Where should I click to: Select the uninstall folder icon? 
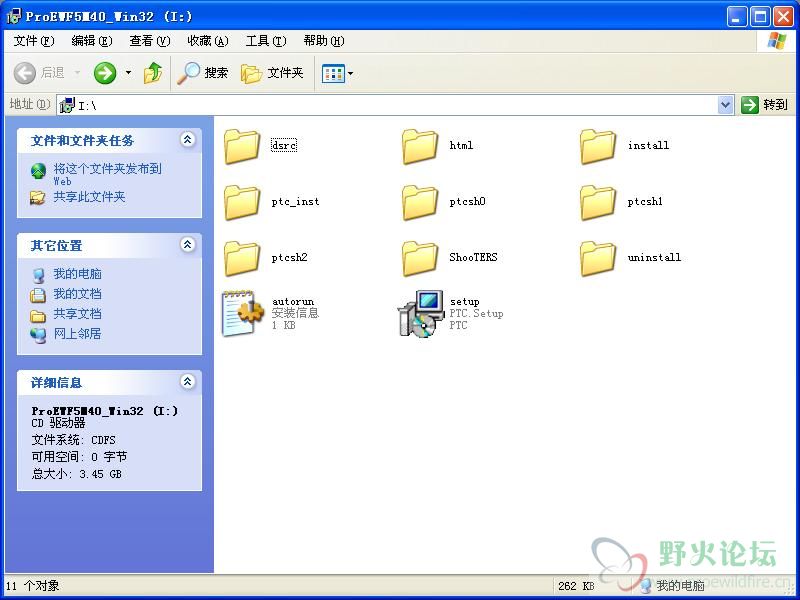click(598, 259)
